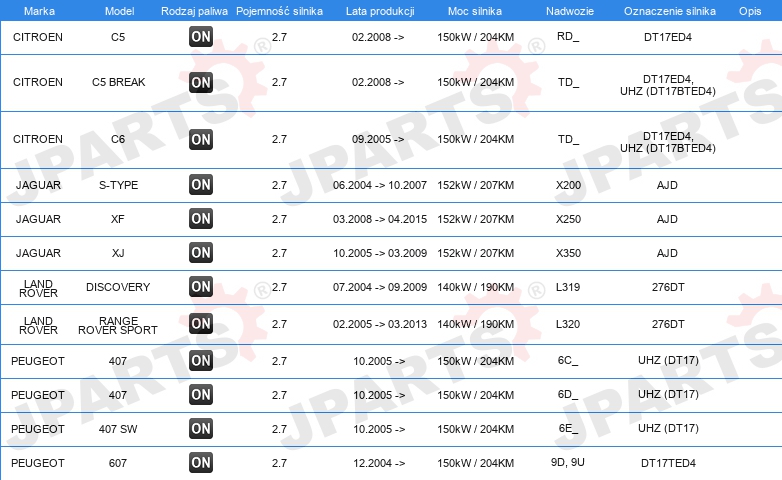Select the 607 model cell
Viewport: 782px width, 480px height.
click(x=118, y=463)
